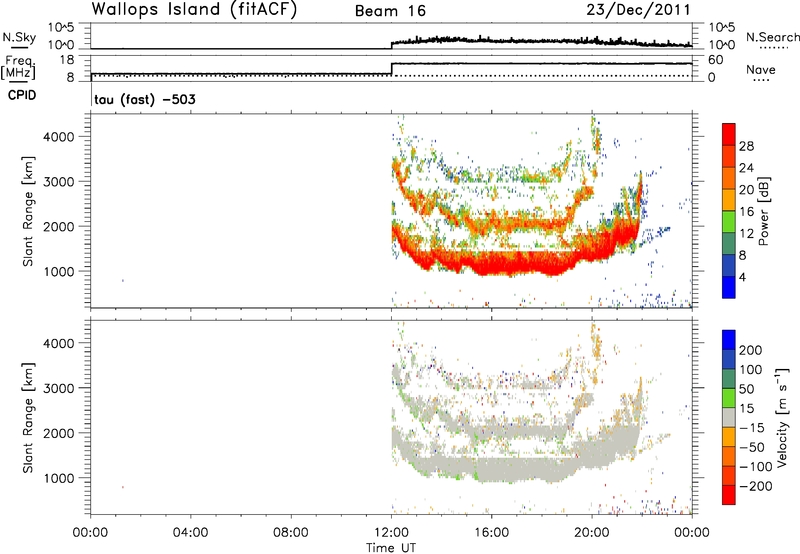Click the '20:00' time tick label

point(592,533)
